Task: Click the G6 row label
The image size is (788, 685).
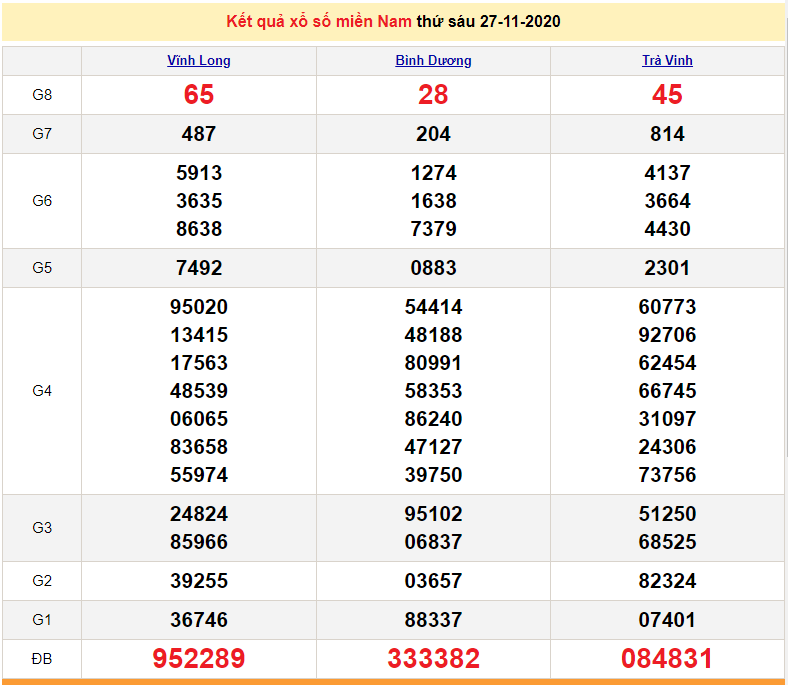Action: pyautogui.click(x=42, y=201)
